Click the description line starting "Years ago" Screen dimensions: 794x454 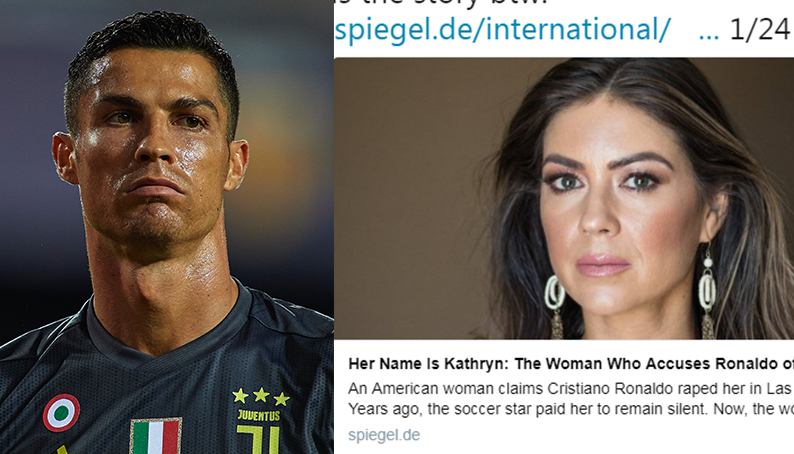point(570,409)
